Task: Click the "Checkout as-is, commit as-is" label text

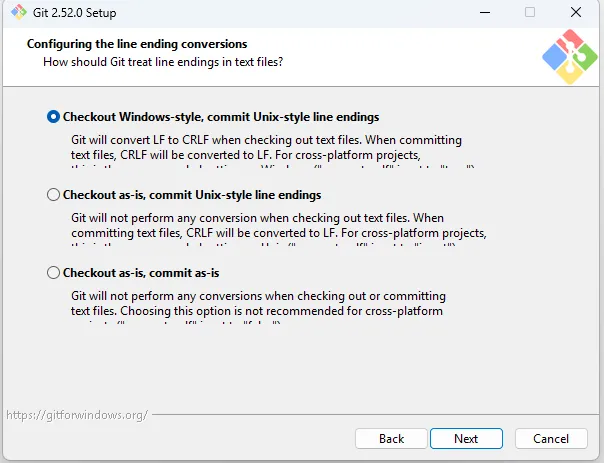Action: 141,273
